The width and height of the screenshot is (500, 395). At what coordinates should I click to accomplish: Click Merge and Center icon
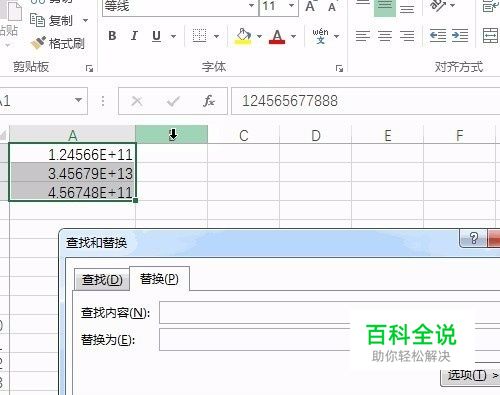point(490,36)
